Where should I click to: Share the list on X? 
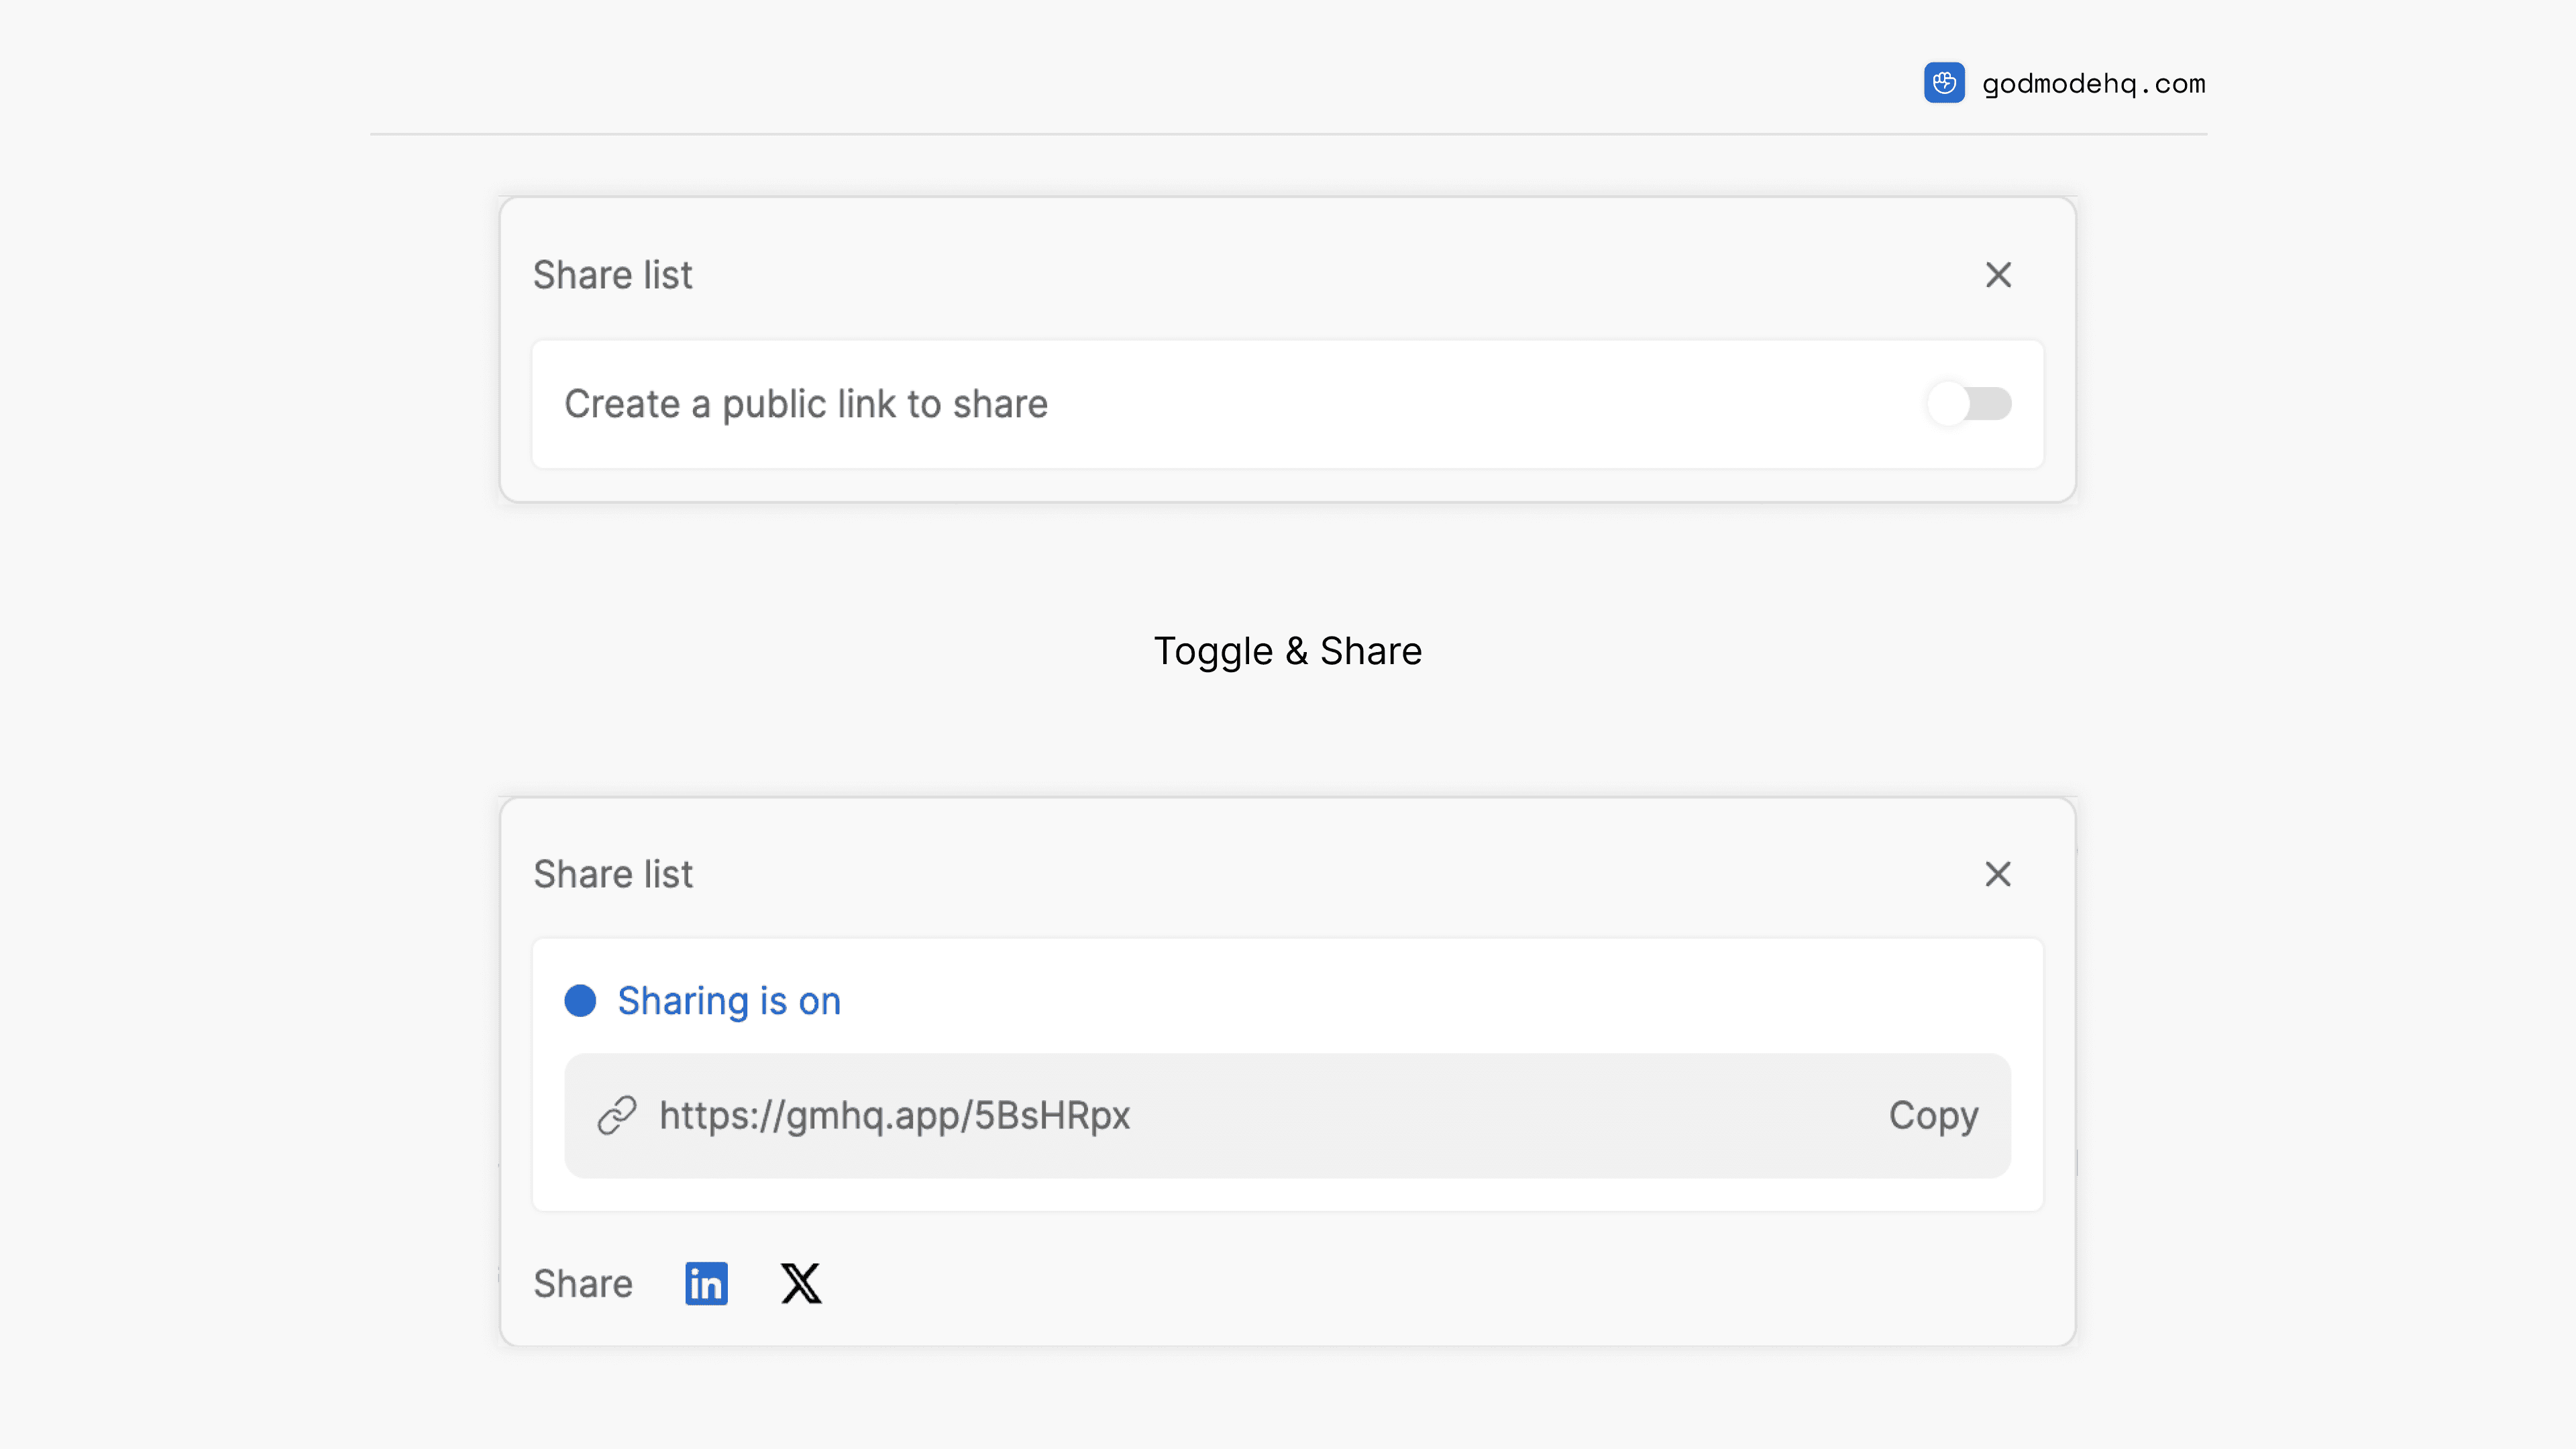[x=801, y=1284]
